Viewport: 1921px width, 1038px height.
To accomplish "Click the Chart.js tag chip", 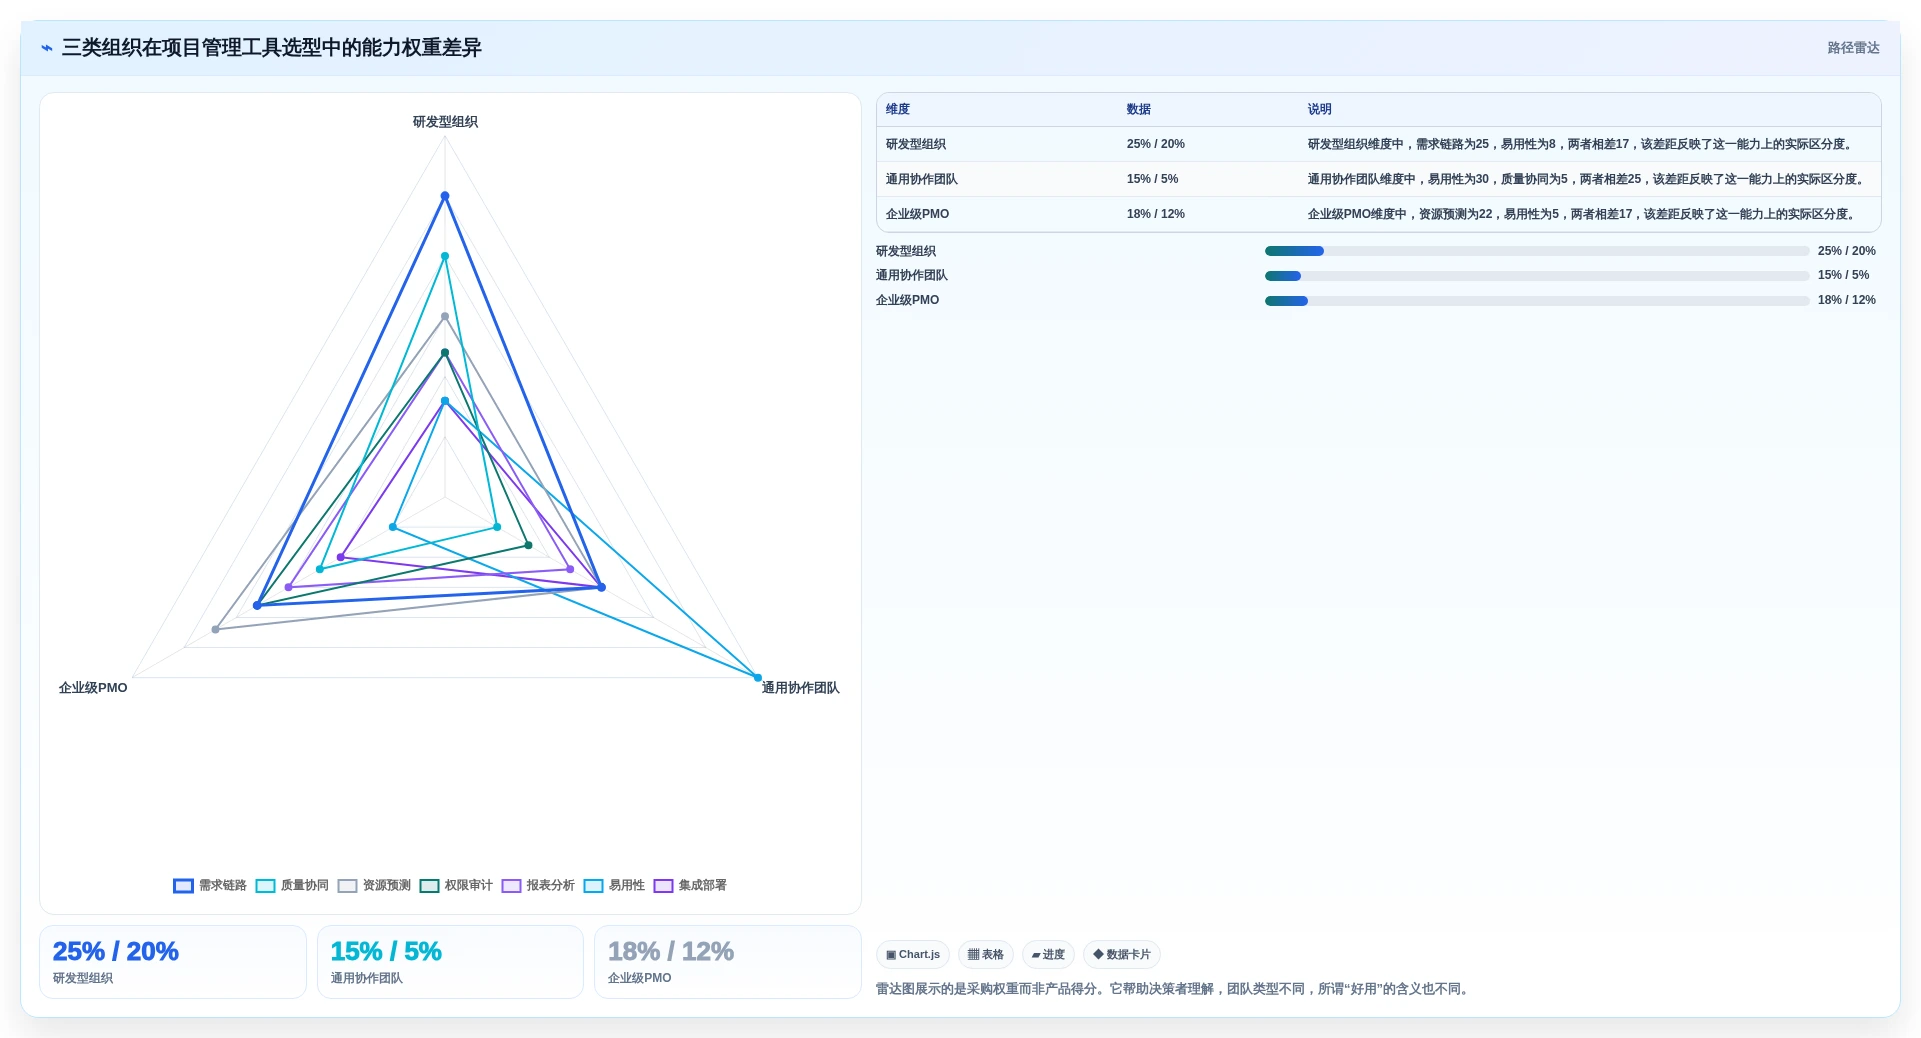I will click(x=913, y=955).
